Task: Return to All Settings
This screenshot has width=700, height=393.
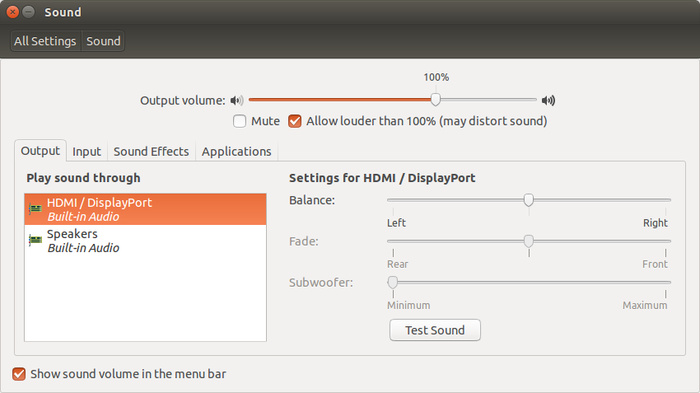Action: click(x=45, y=41)
